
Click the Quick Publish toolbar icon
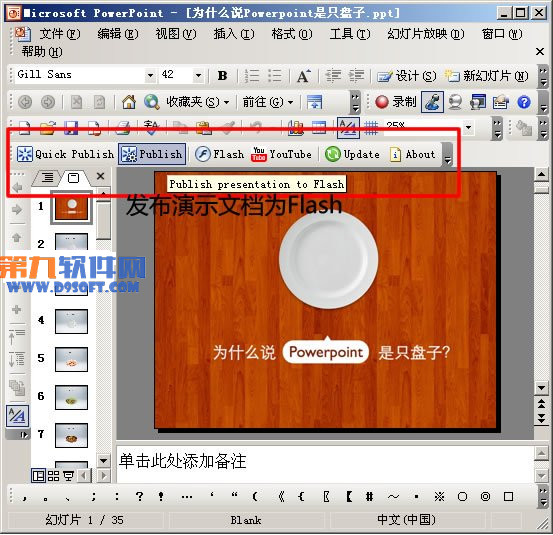click(66, 154)
